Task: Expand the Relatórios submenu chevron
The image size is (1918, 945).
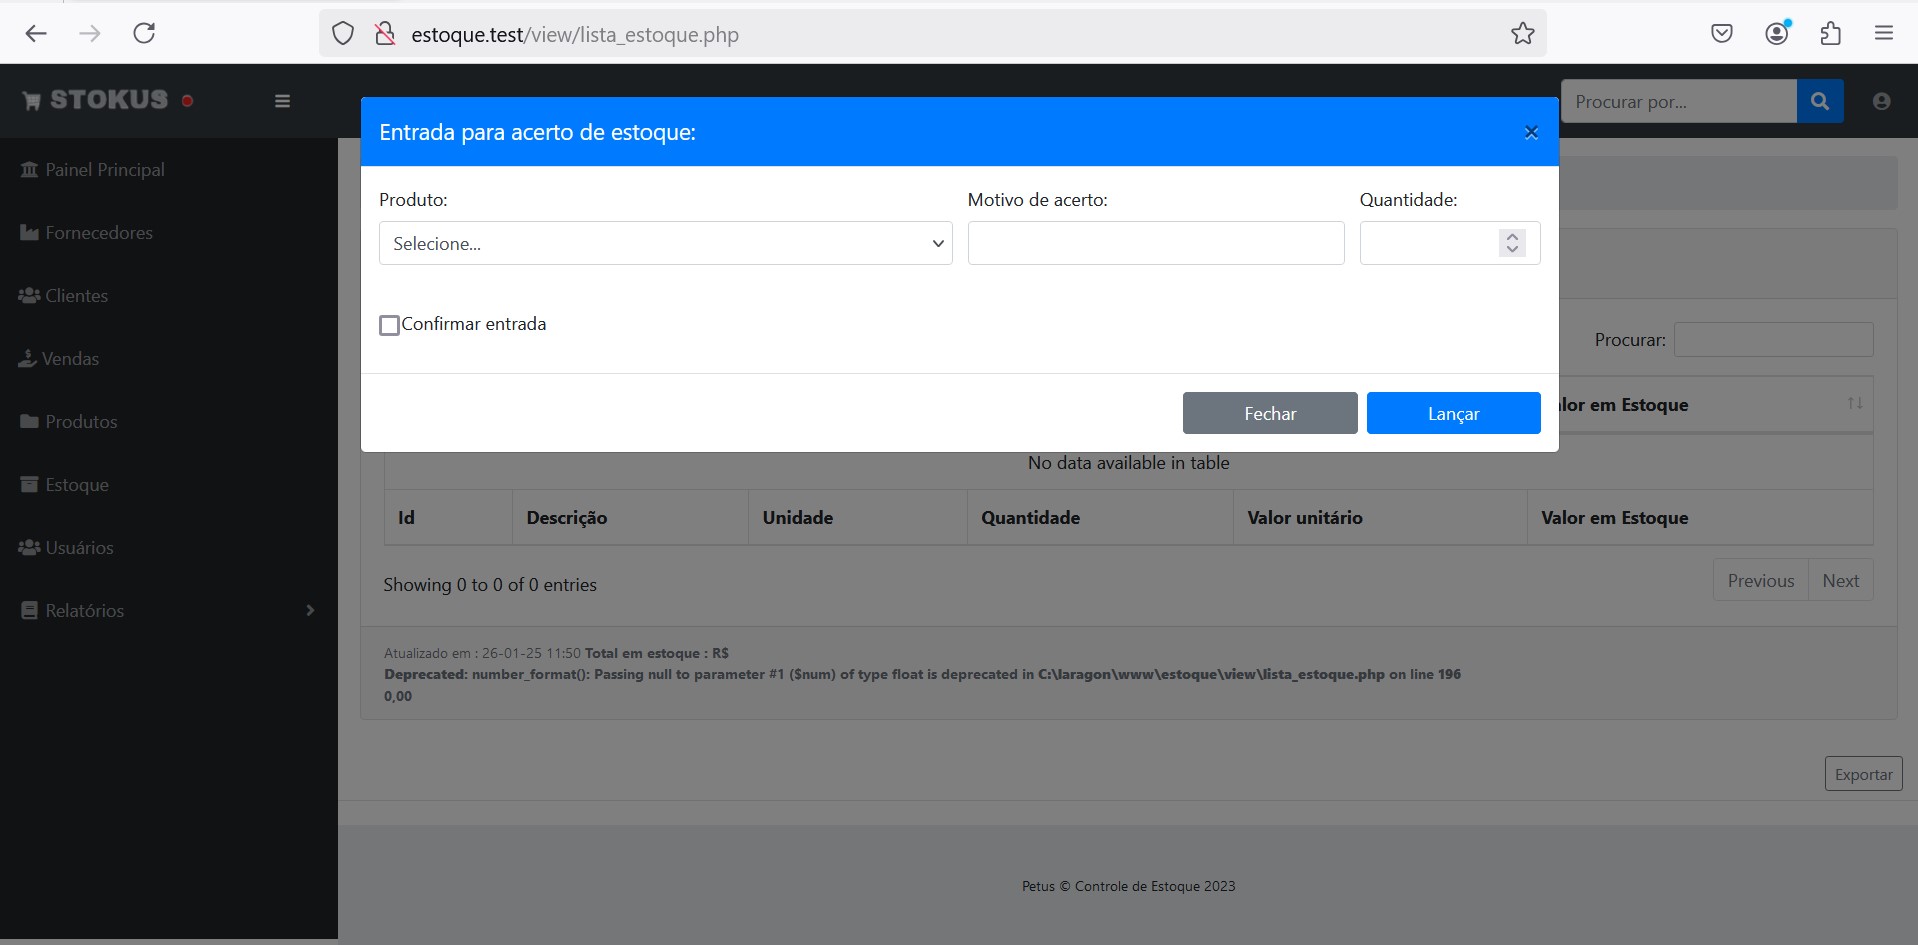Action: pyautogui.click(x=310, y=610)
